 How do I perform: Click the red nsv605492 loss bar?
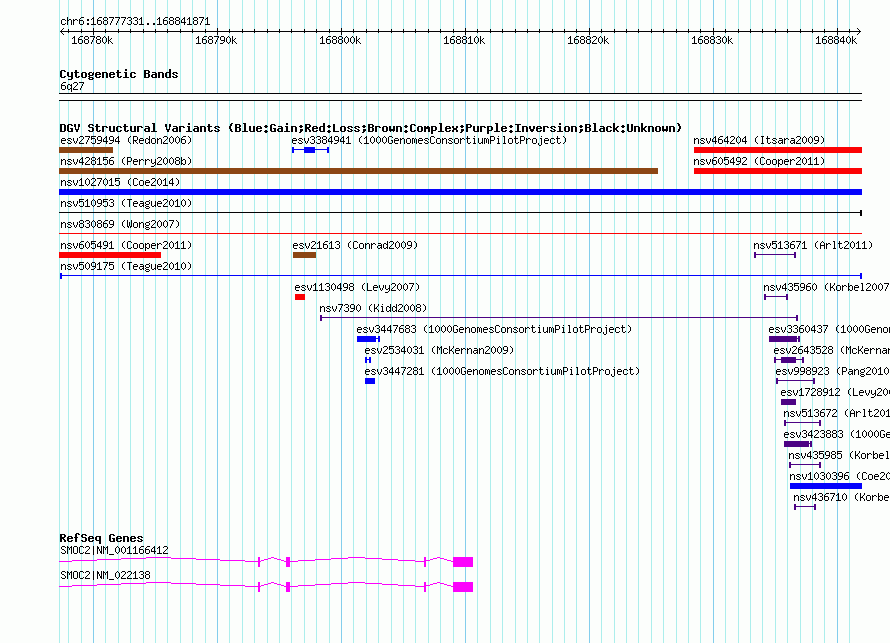[x=778, y=171]
